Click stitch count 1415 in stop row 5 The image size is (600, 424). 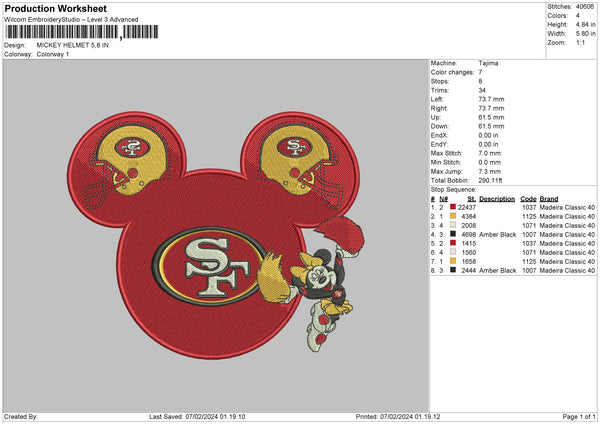pos(469,243)
